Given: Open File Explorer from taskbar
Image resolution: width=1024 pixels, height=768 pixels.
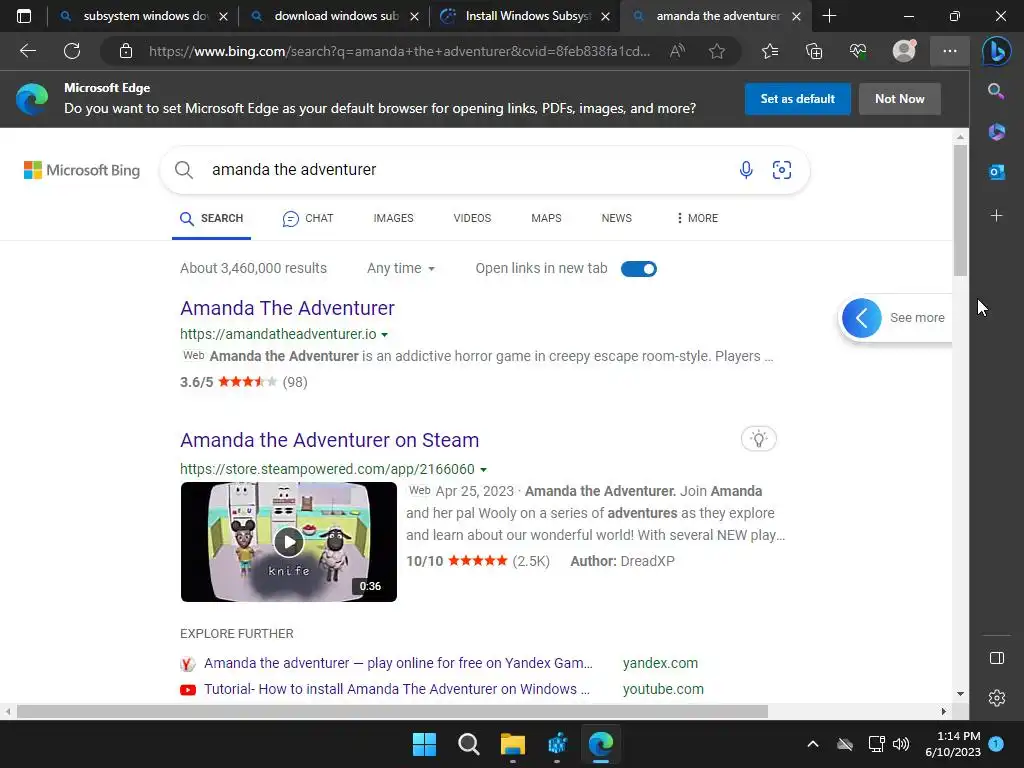Looking at the screenshot, I should point(513,744).
